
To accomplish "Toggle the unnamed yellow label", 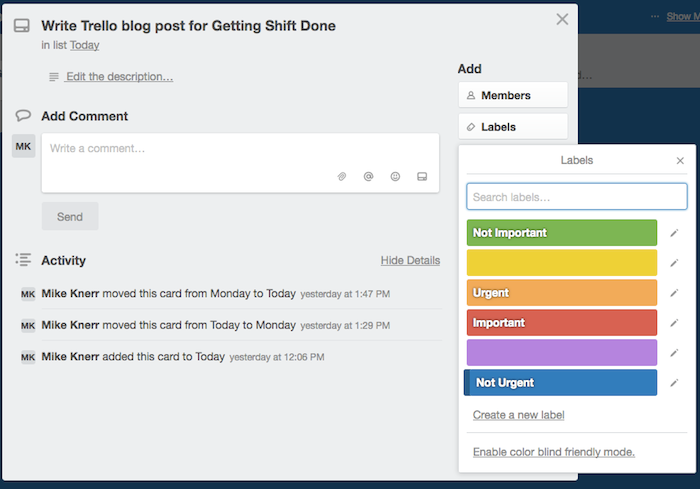I will coord(562,263).
